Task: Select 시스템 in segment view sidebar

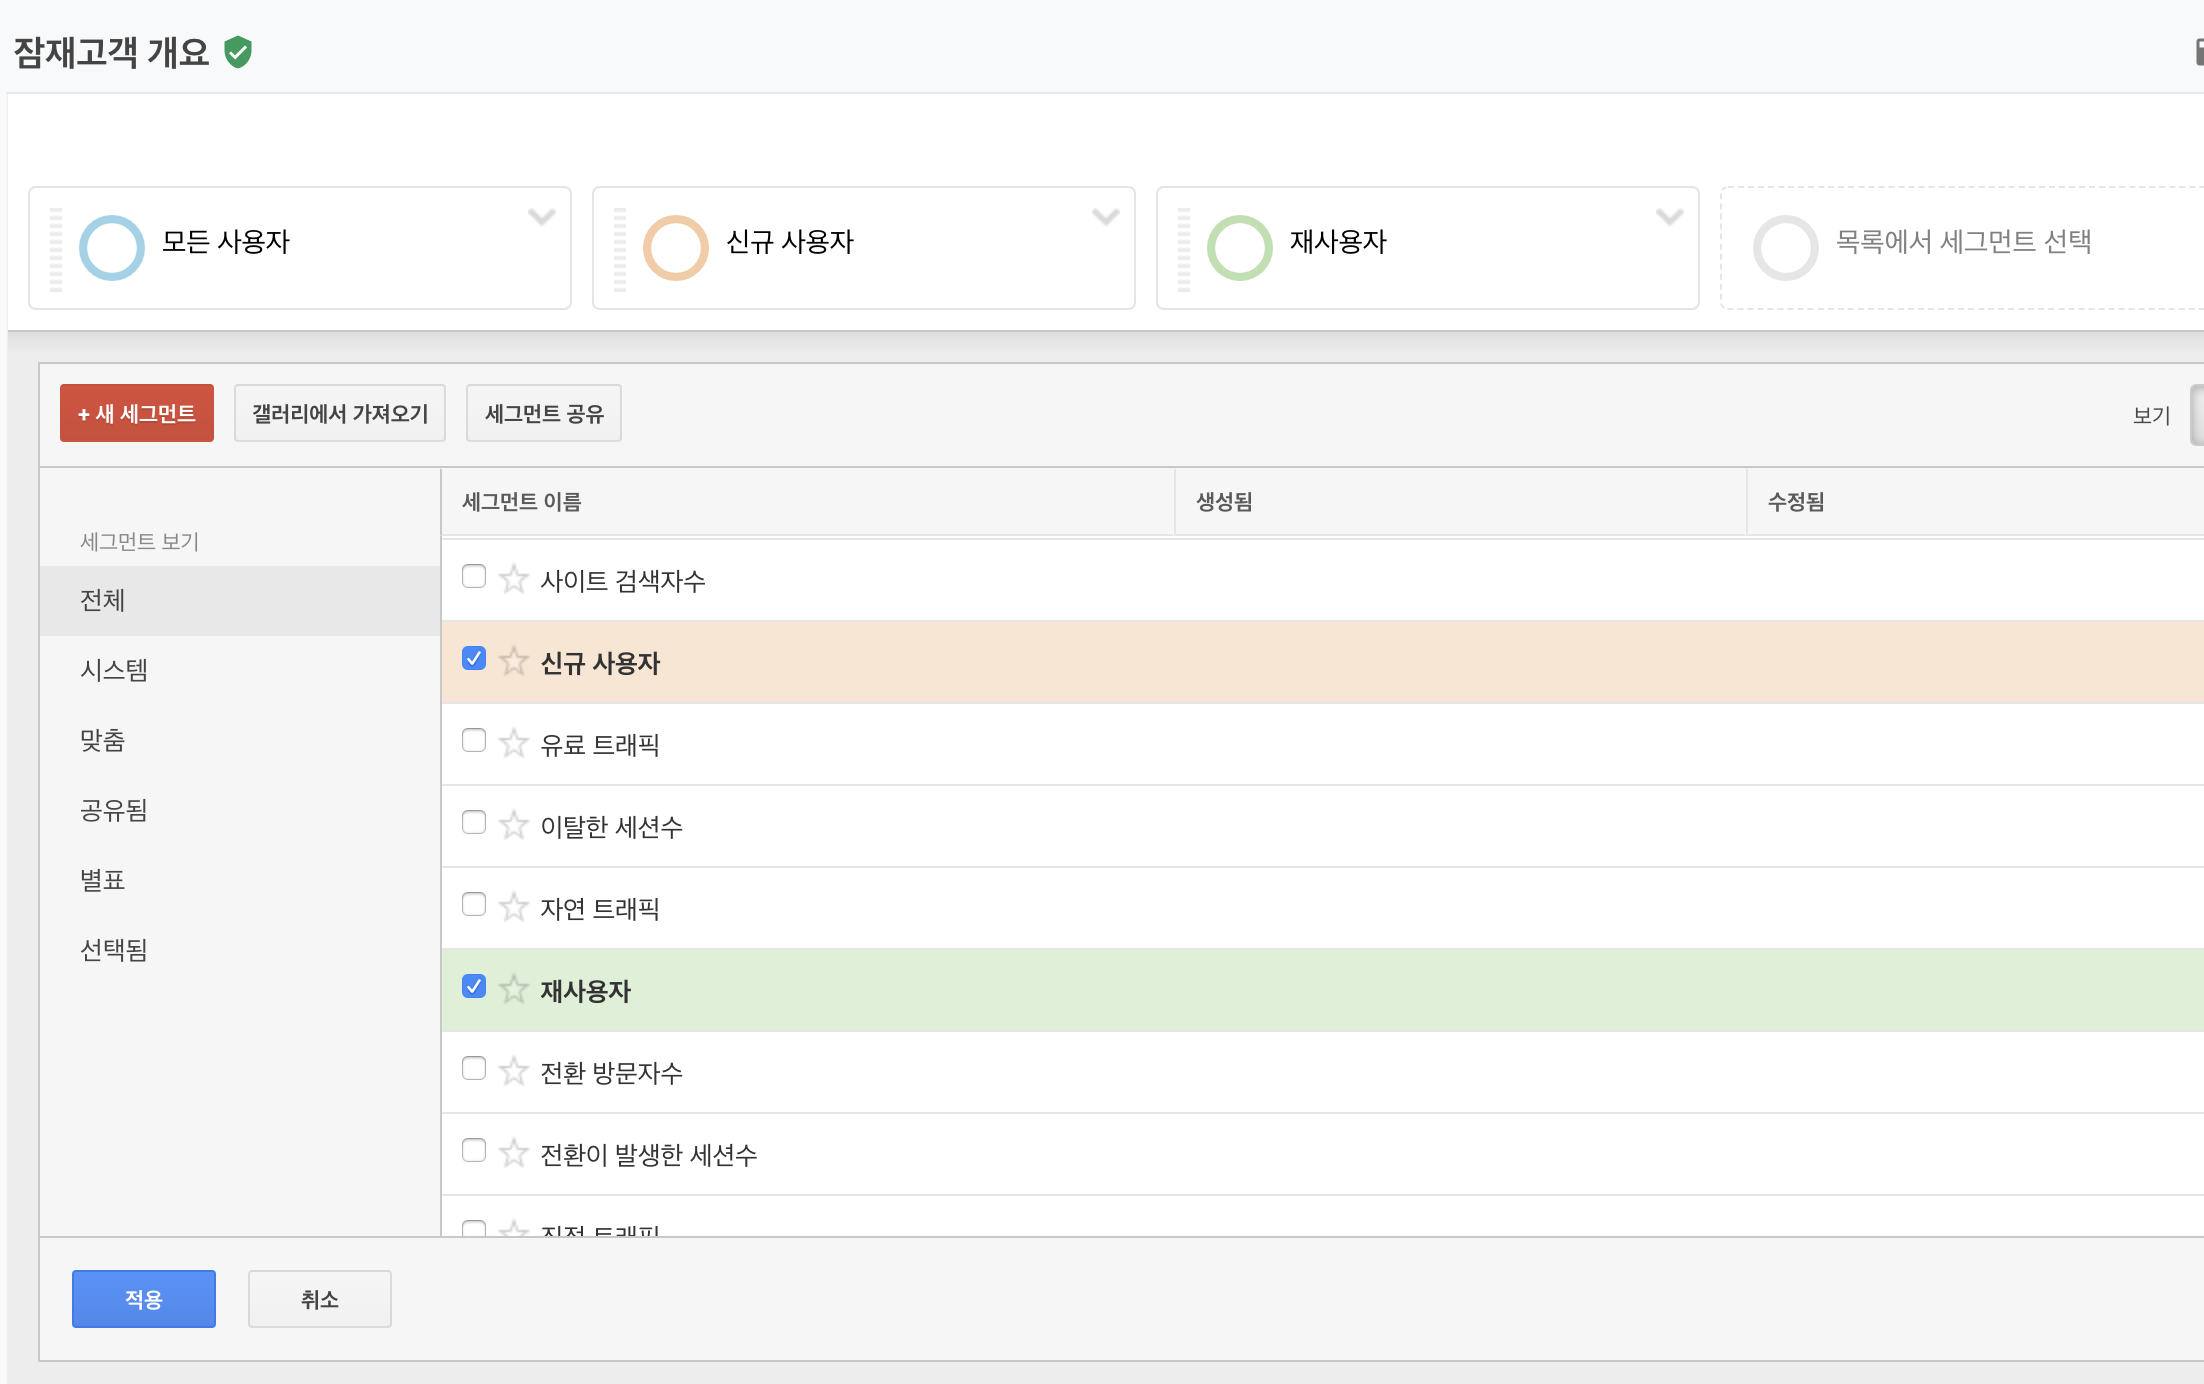Action: 114,670
